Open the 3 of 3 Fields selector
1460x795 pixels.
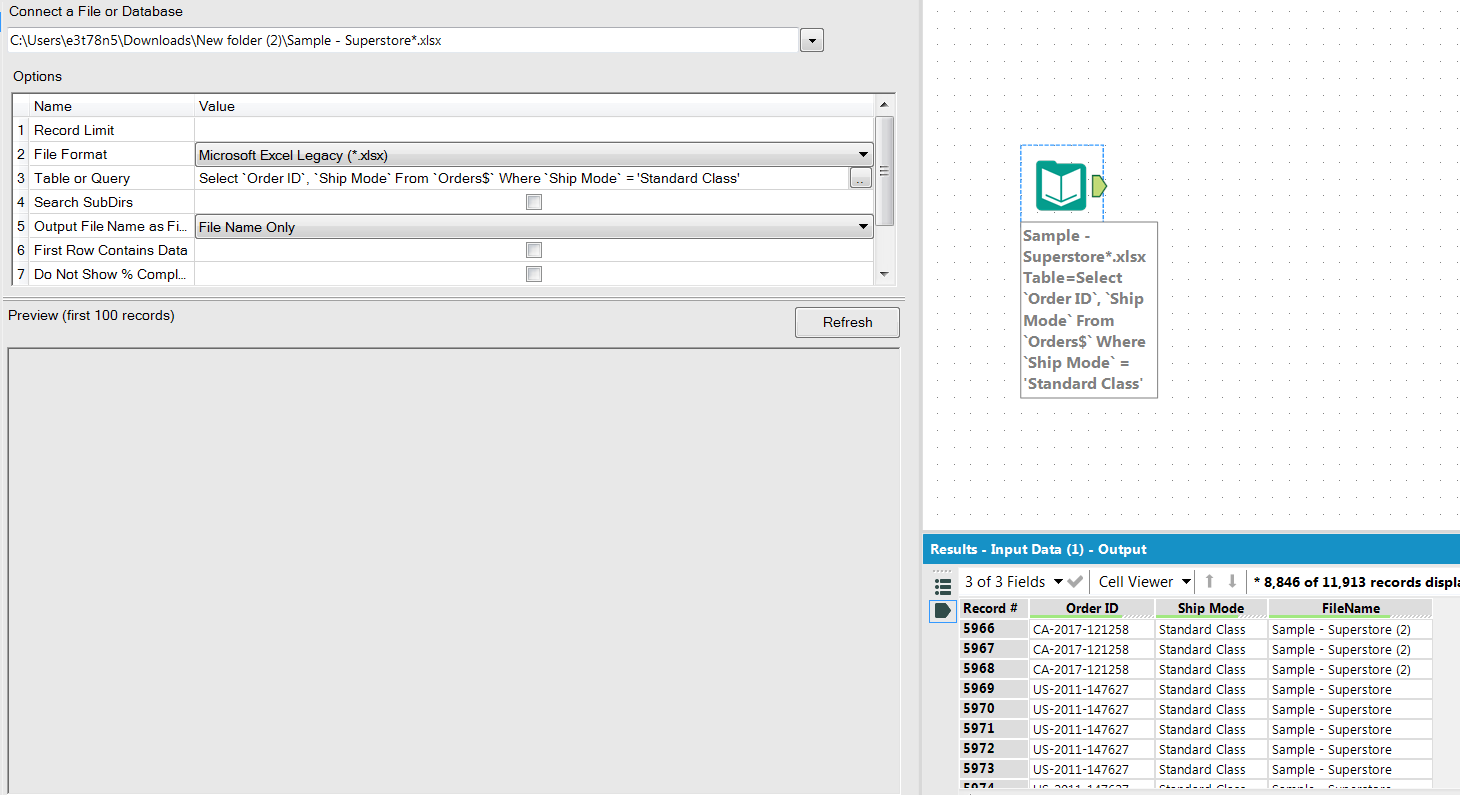1010,581
